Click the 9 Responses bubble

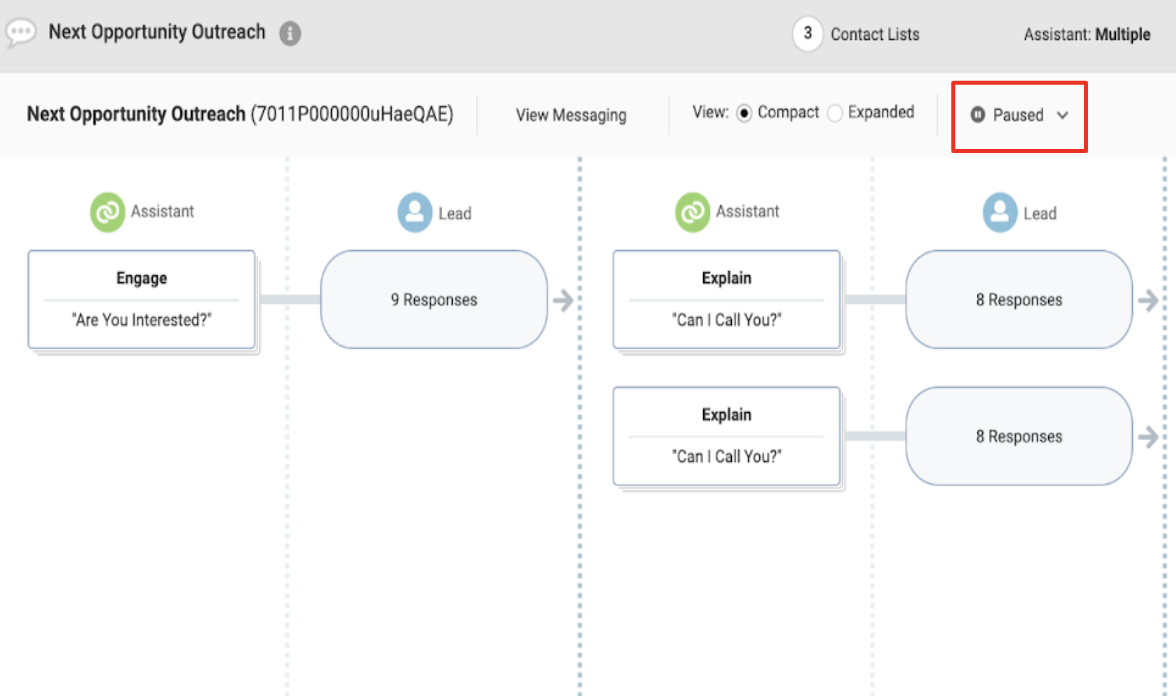[434, 299]
